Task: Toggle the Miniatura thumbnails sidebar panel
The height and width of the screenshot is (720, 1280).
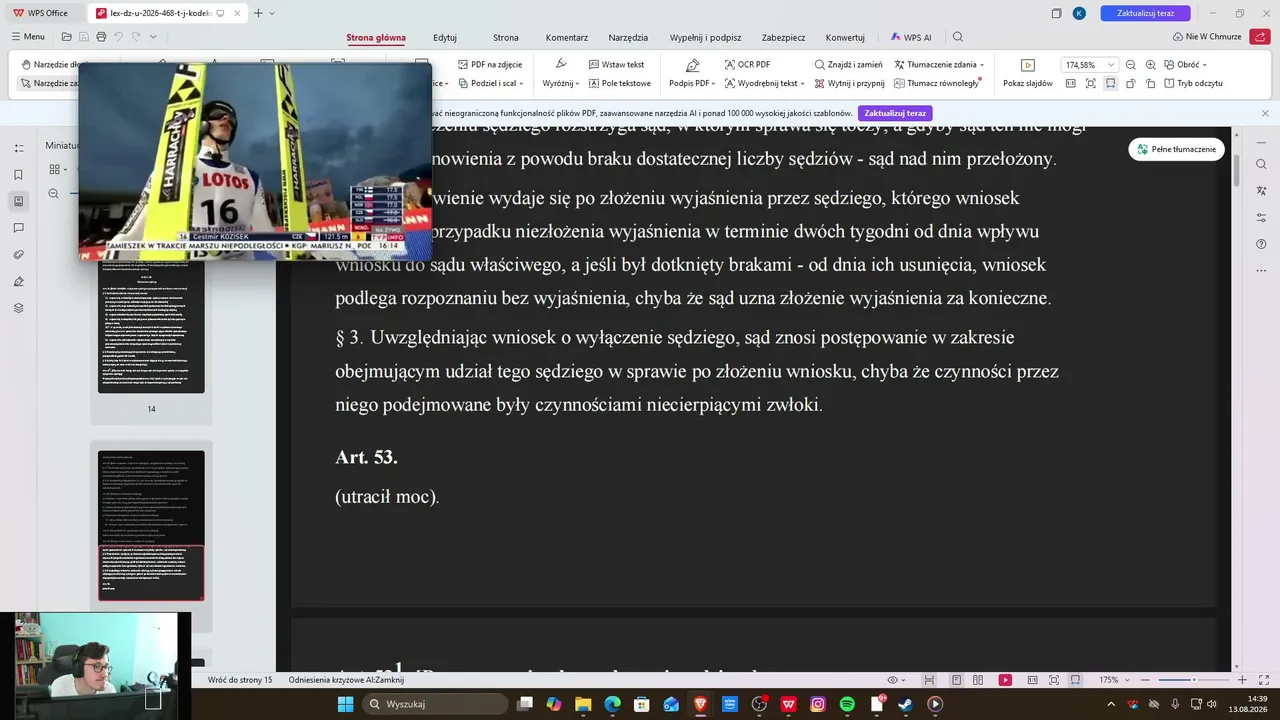Action: tap(19, 201)
